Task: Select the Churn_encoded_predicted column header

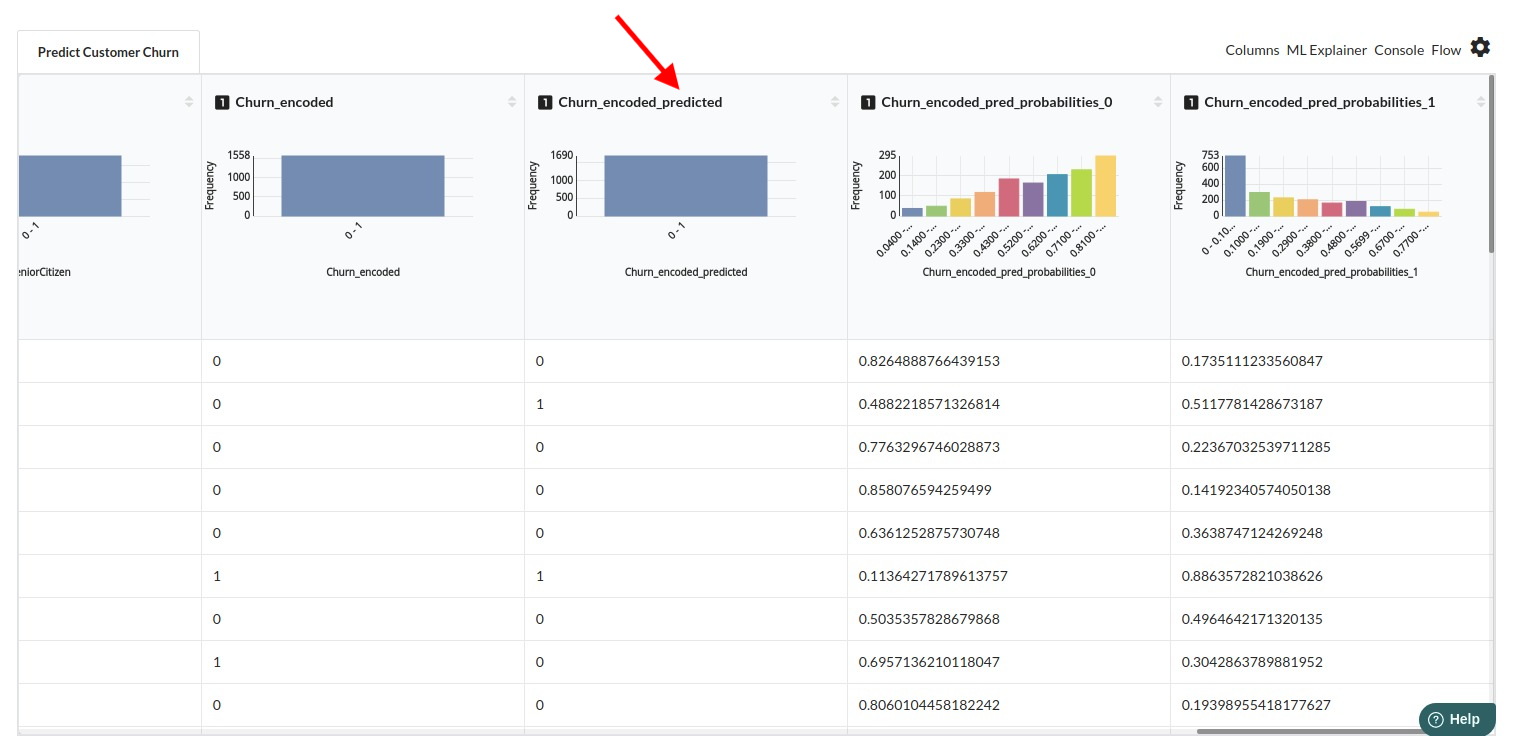Action: [x=640, y=102]
